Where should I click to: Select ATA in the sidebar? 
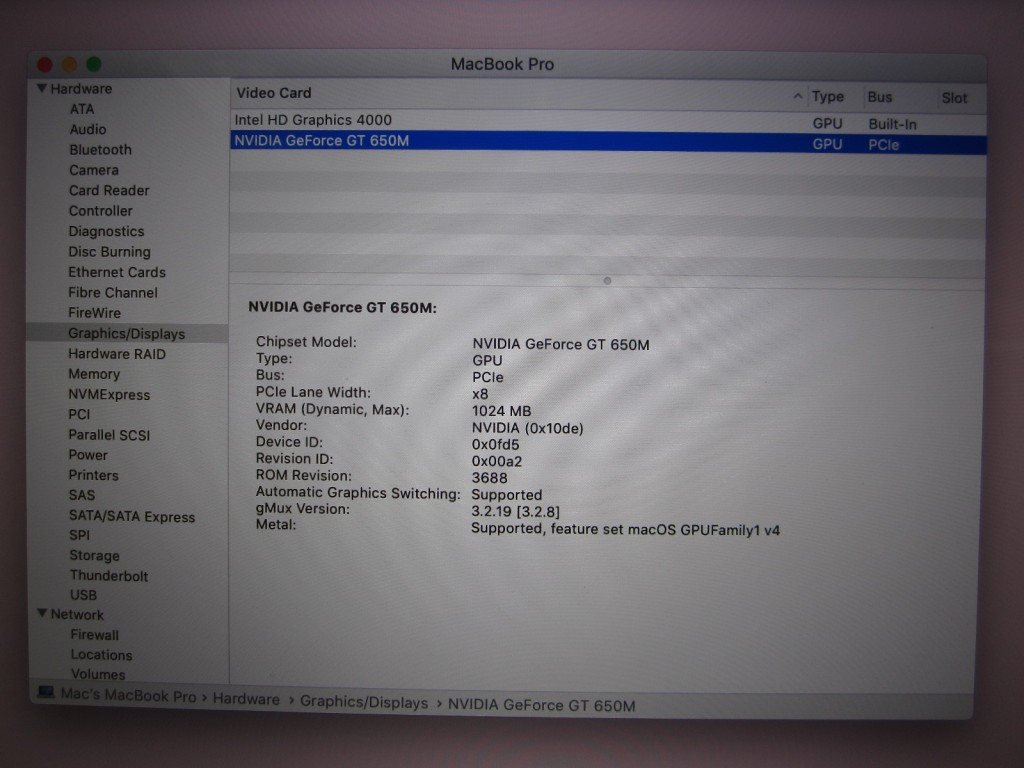point(82,109)
